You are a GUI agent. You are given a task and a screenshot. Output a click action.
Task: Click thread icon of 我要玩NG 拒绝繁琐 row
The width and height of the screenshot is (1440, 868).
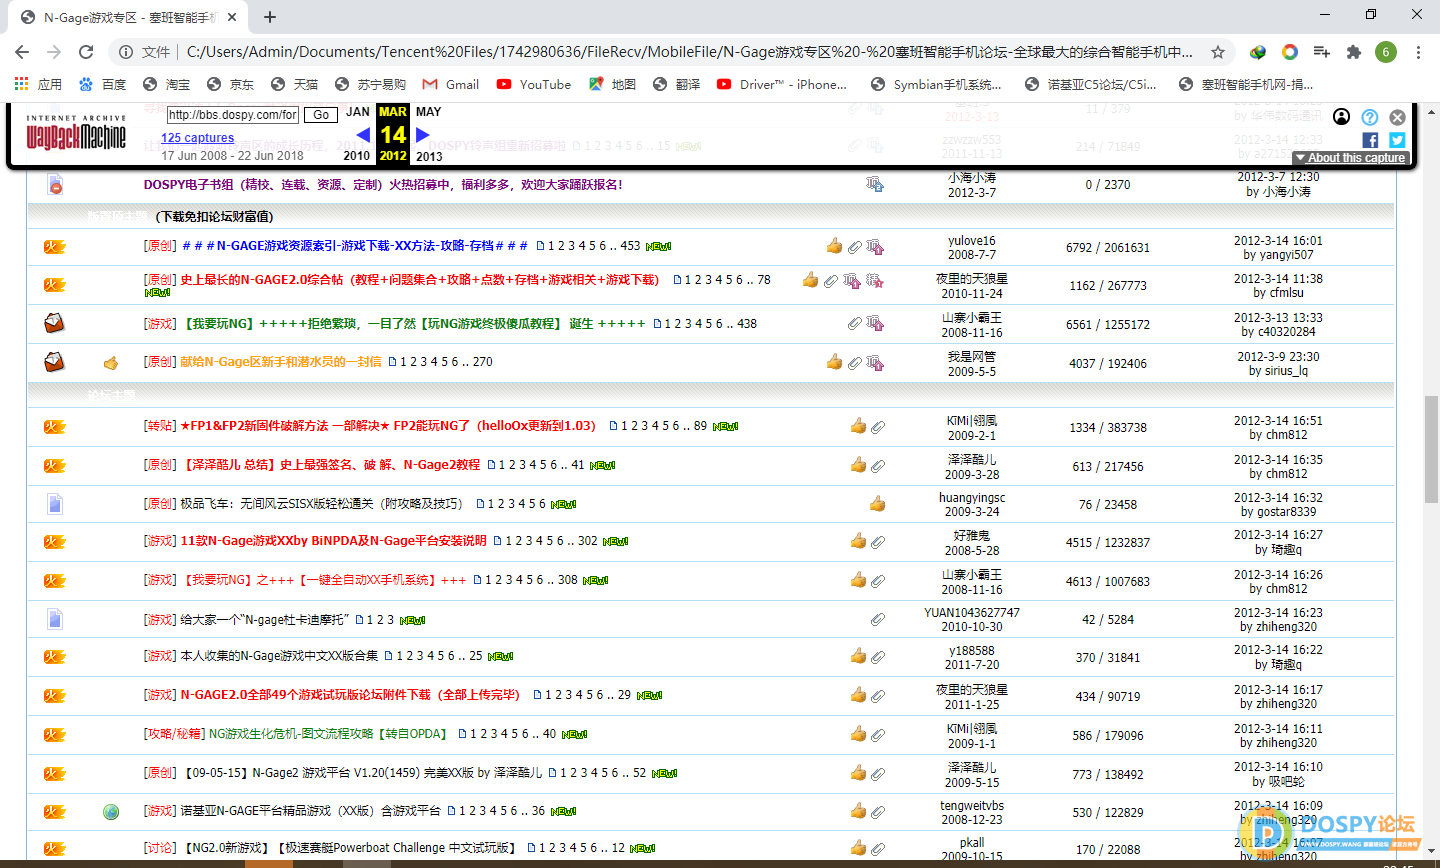coord(54,323)
